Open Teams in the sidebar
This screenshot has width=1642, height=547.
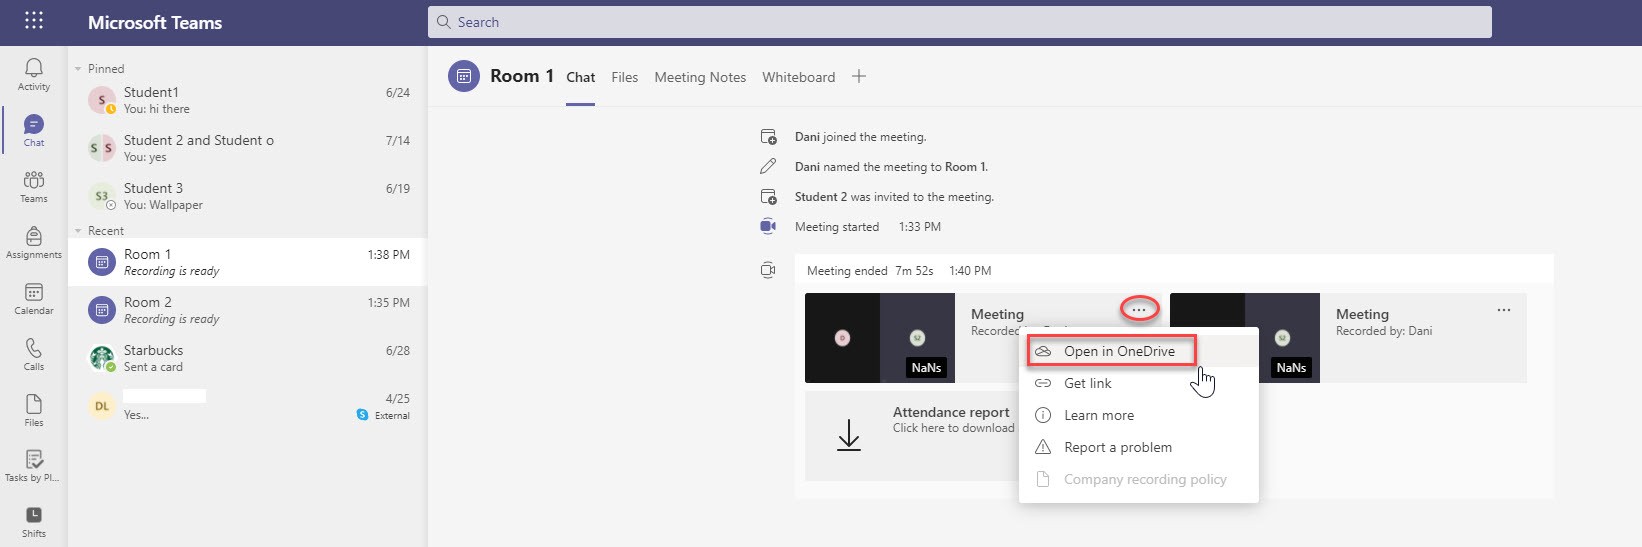click(x=34, y=186)
